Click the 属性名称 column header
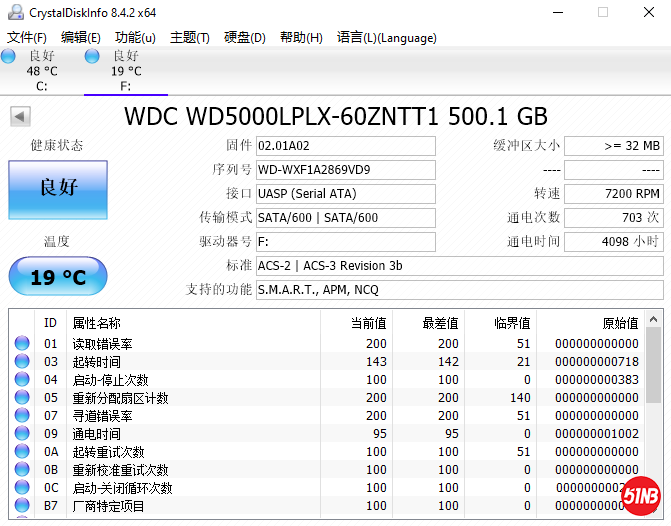The height and width of the screenshot is (526, 671). (x=97, y=323)
